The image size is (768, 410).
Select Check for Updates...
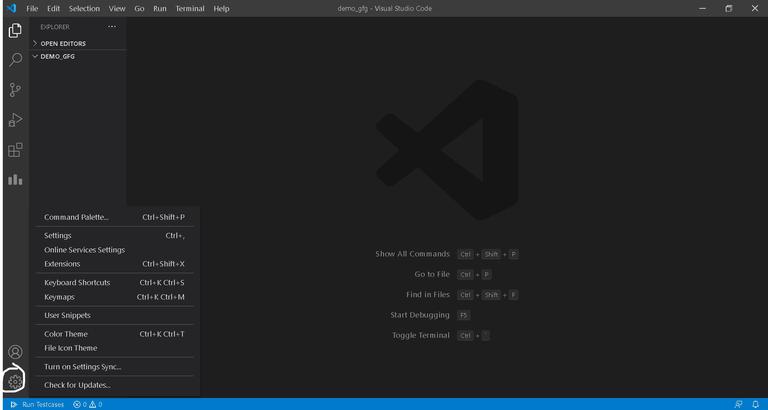115,385
